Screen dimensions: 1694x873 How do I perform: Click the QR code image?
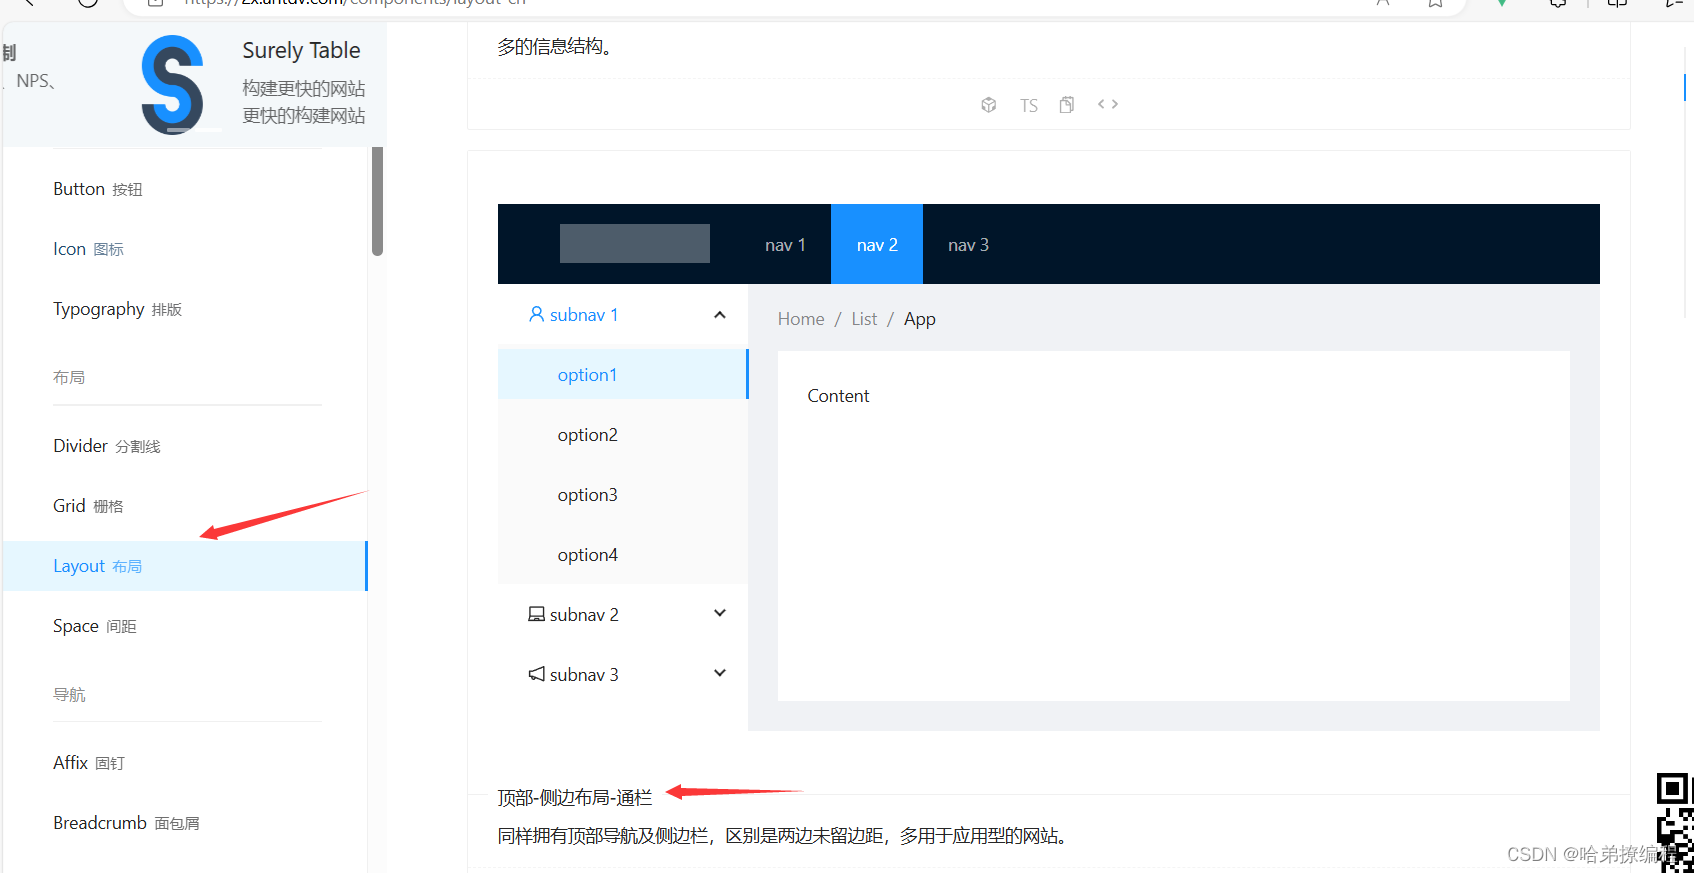point(1675,822)
